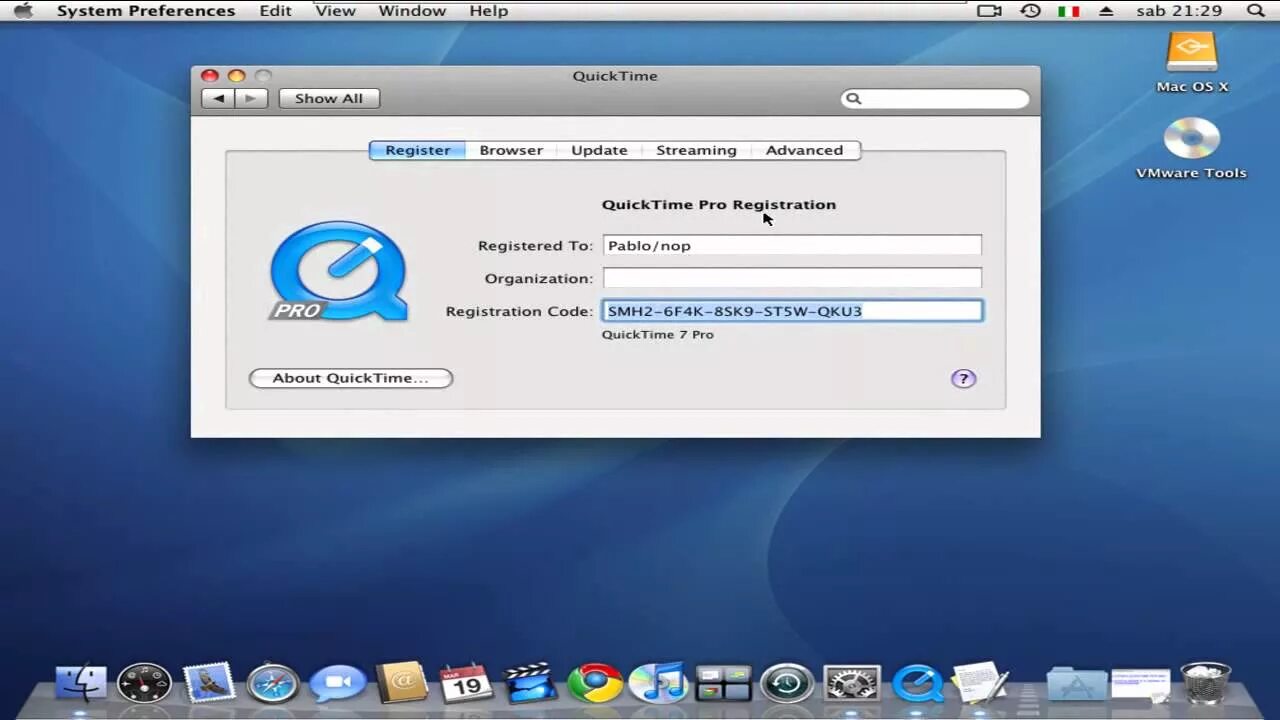Launch Google Chrome from the Dock
Image resolution: width=1280 pixels, height=720 pixels.
[x=594, y=683]
